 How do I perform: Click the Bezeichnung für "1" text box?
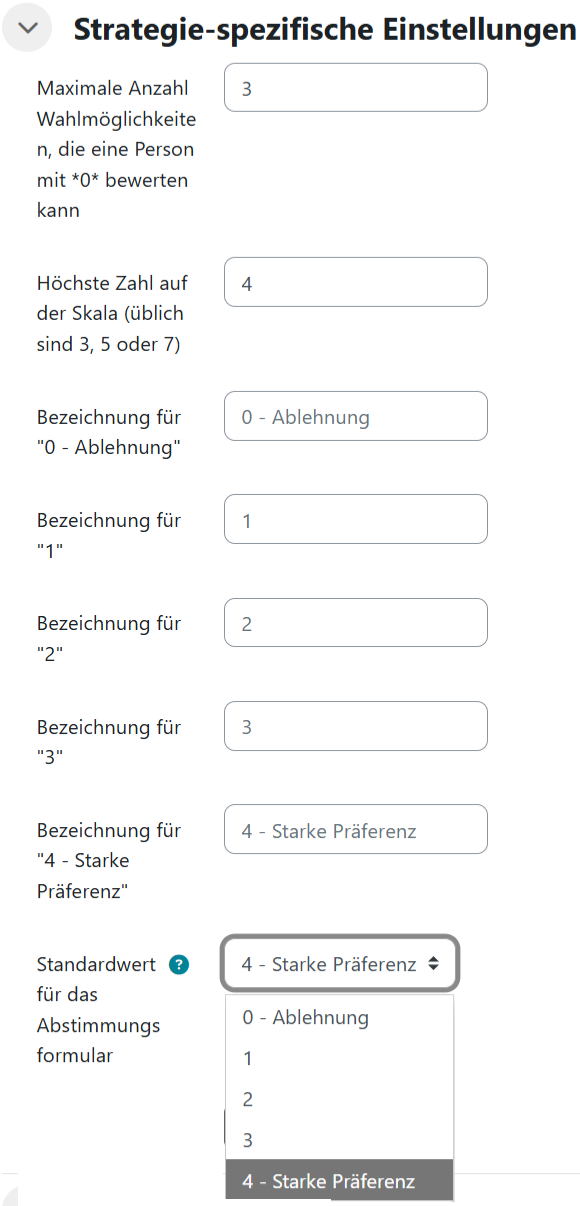[355, 519]
